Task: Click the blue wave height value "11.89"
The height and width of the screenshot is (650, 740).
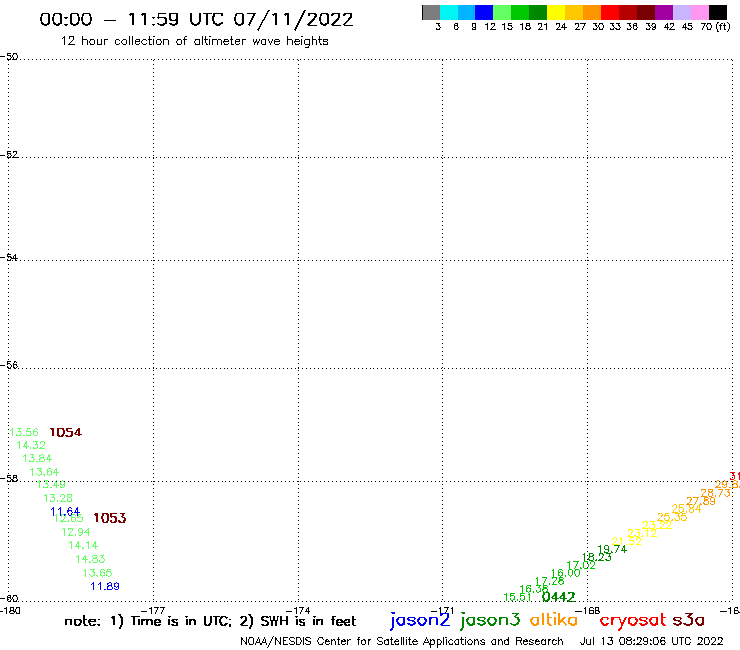Action: click(x=105, y=586)
